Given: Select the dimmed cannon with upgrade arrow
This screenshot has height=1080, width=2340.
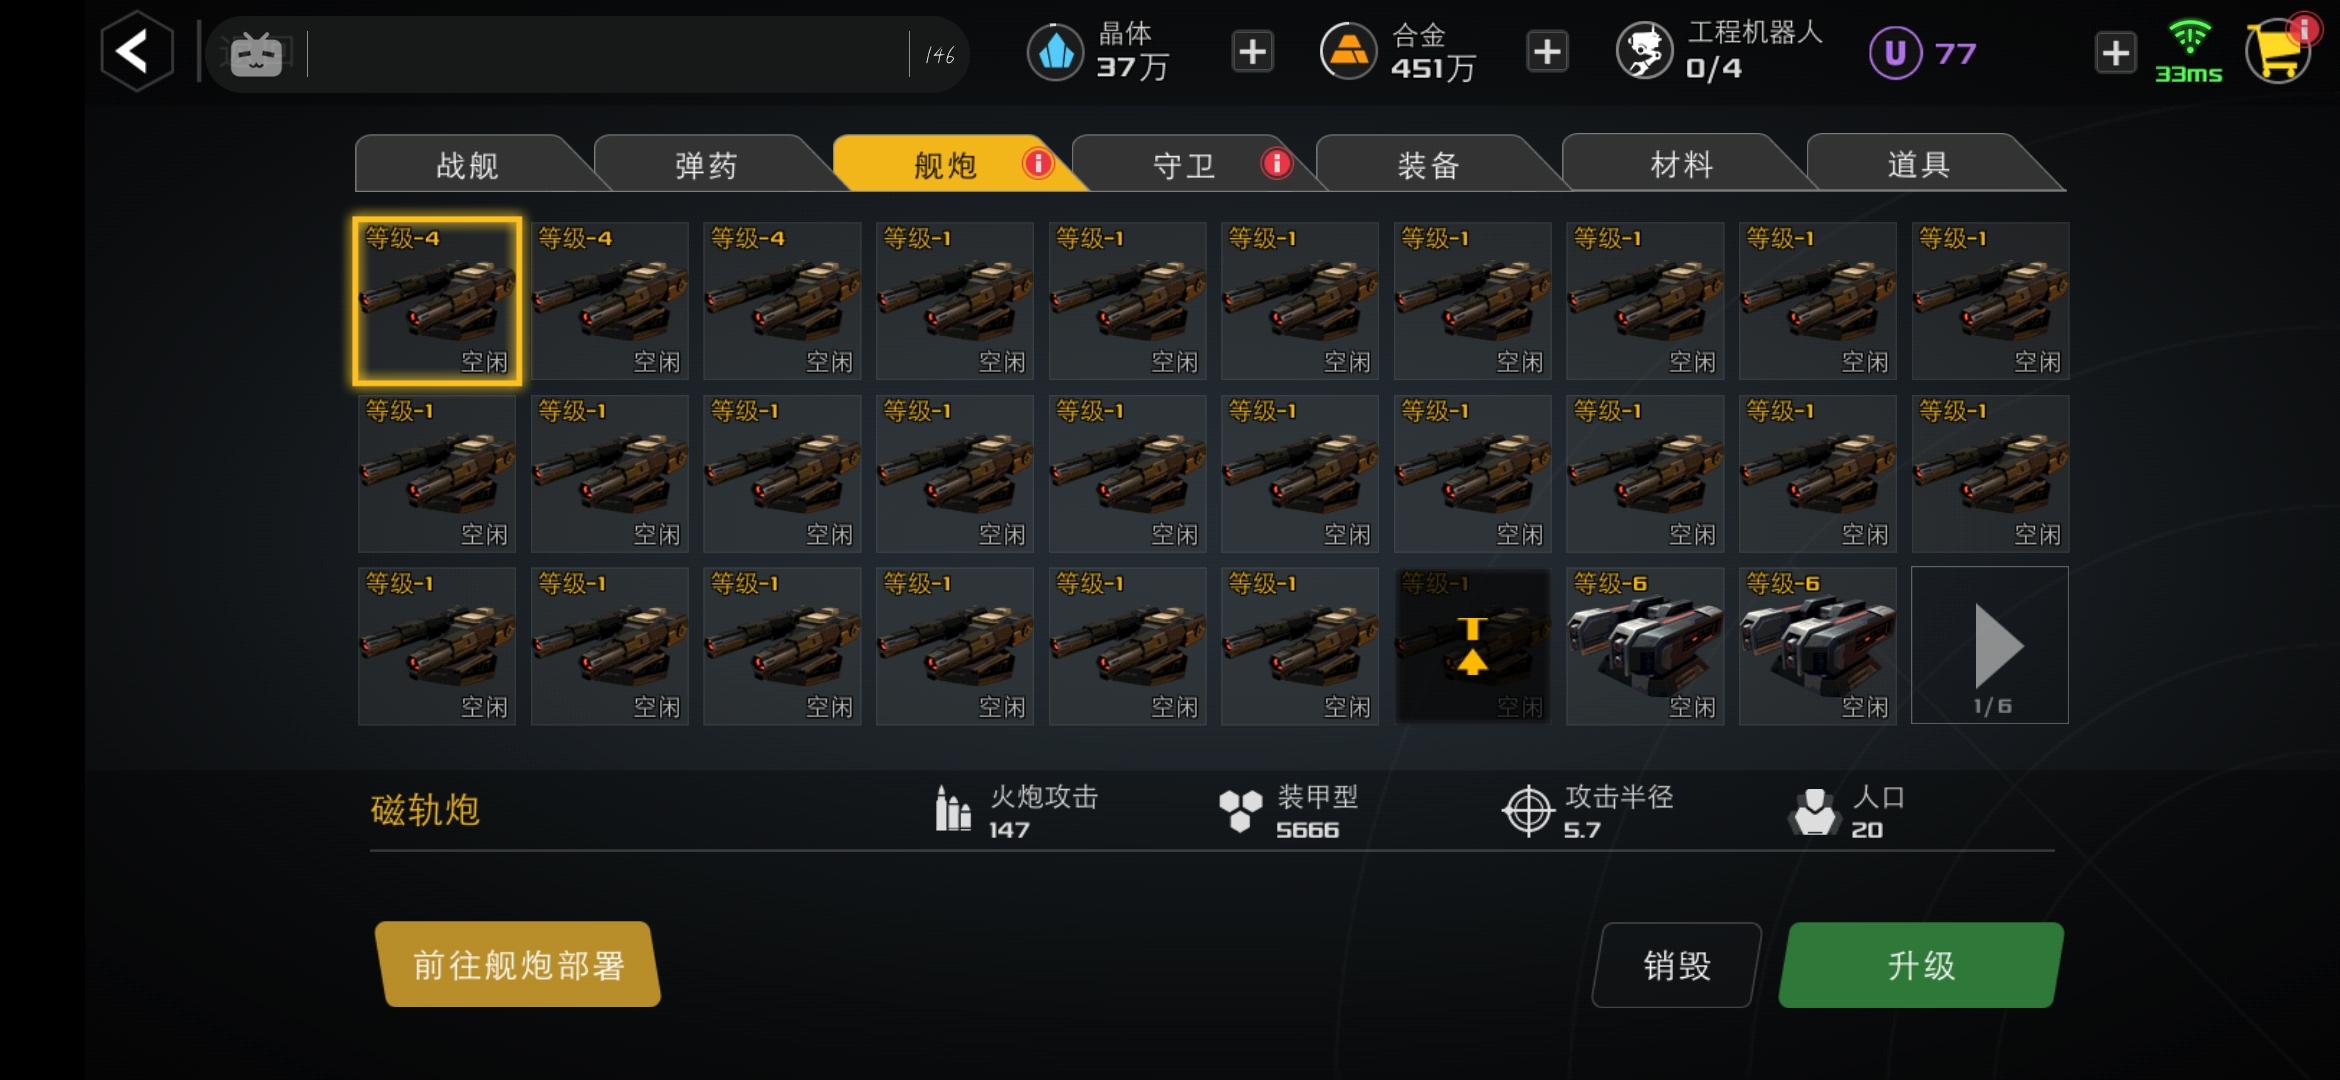Looking at the screenshot, I should (1472, 645).
